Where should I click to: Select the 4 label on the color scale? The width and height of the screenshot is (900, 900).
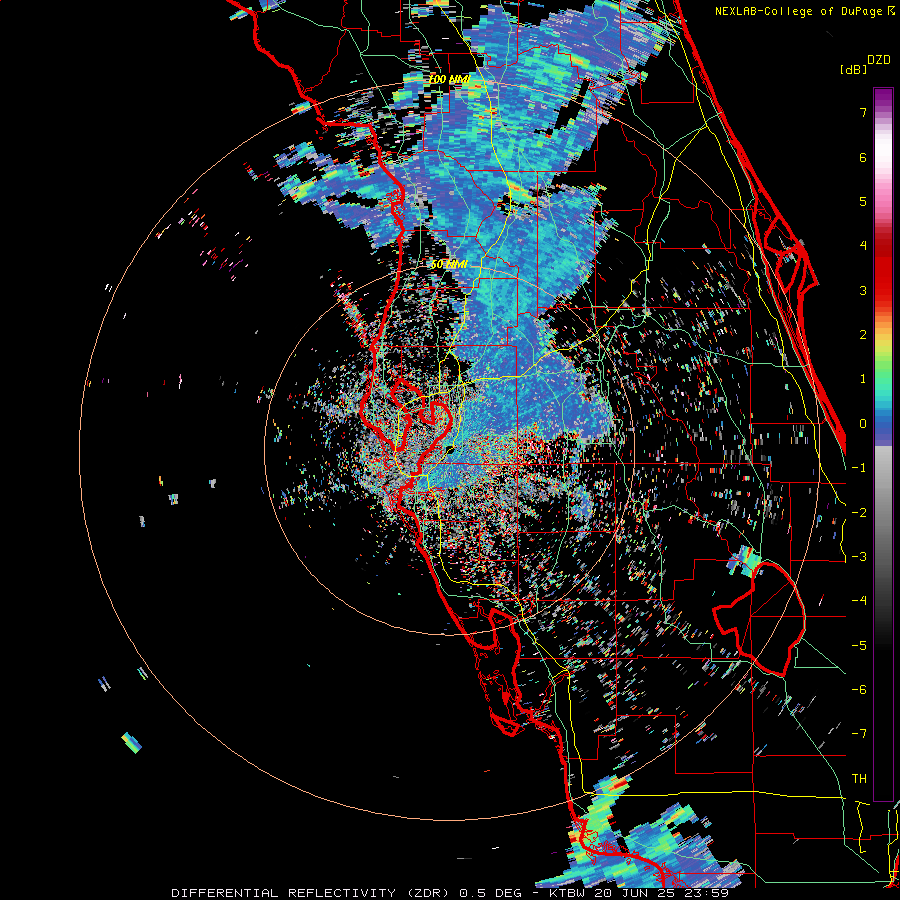click(x=863, y=246)
